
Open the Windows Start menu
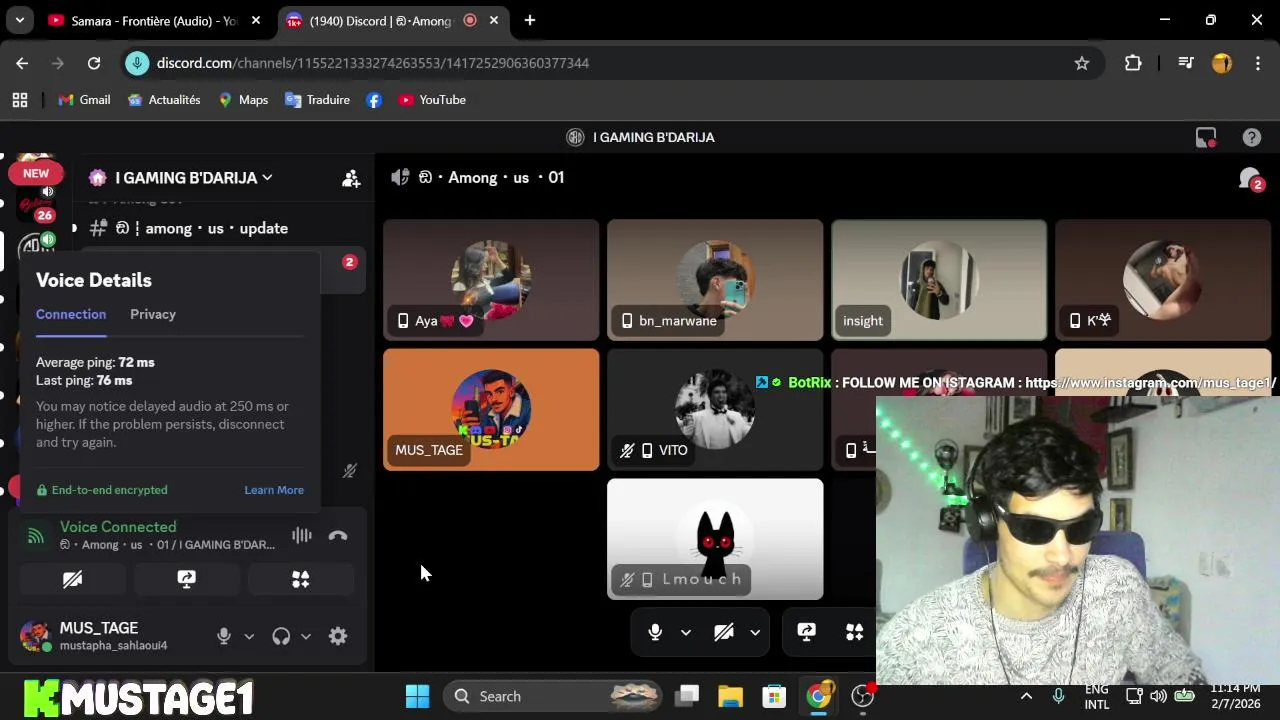click(417, 696)
